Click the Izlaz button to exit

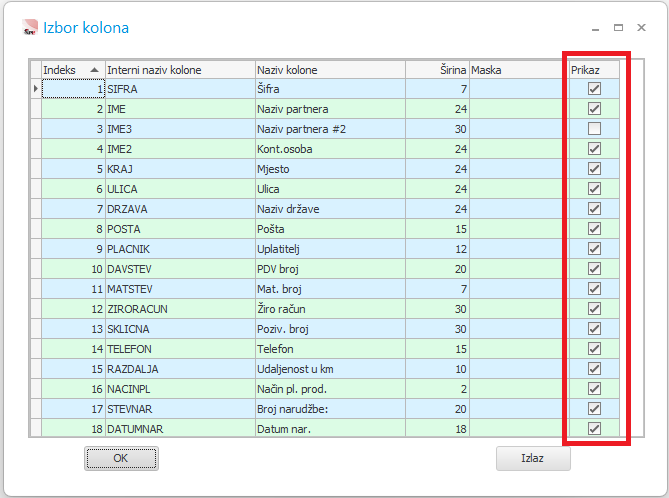point(533,458)
